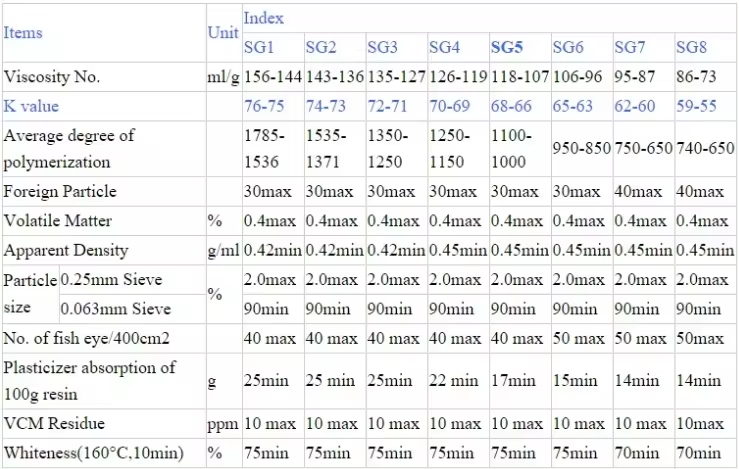The width and height of the screenshot is (739, 469).
Task: Select K value '59-55'
Action: 696,106
